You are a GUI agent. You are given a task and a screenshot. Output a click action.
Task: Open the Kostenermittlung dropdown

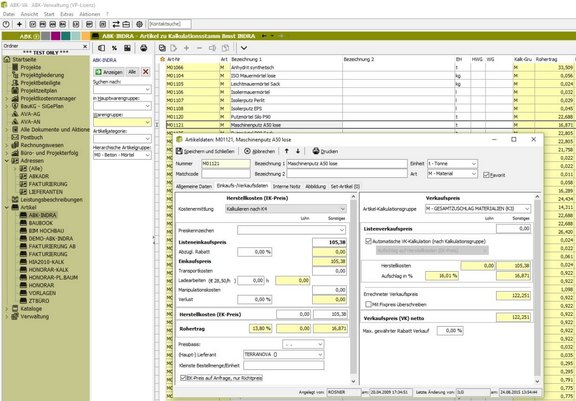(343, 209)
